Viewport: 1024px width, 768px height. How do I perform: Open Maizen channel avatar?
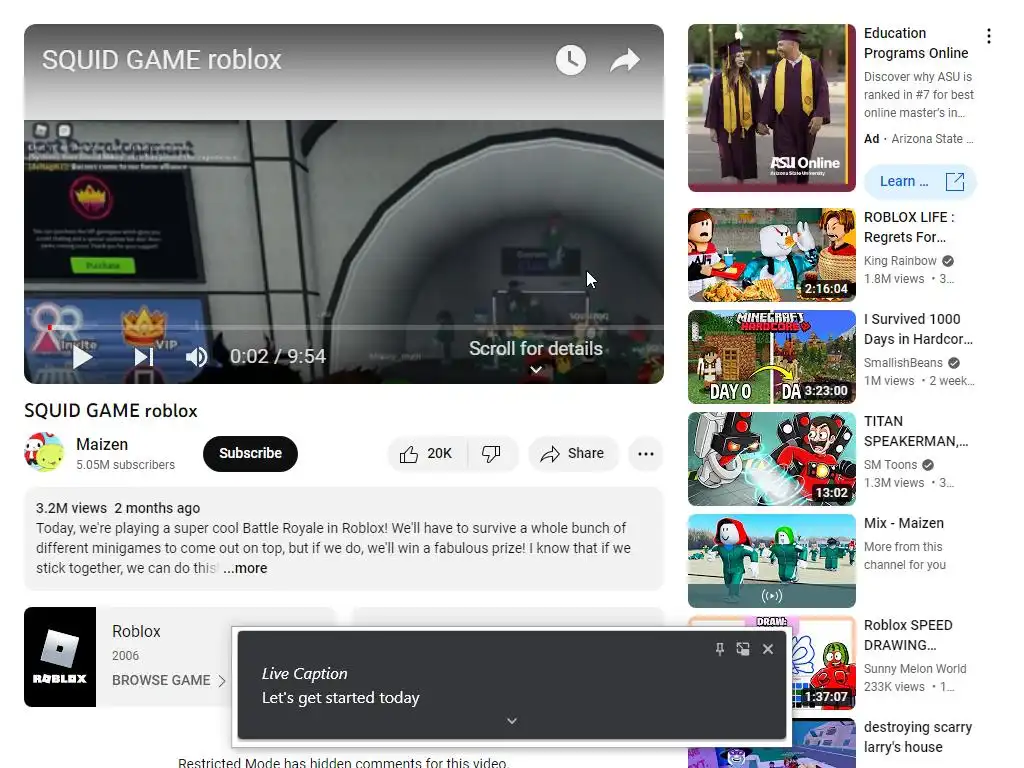point(44,453)
